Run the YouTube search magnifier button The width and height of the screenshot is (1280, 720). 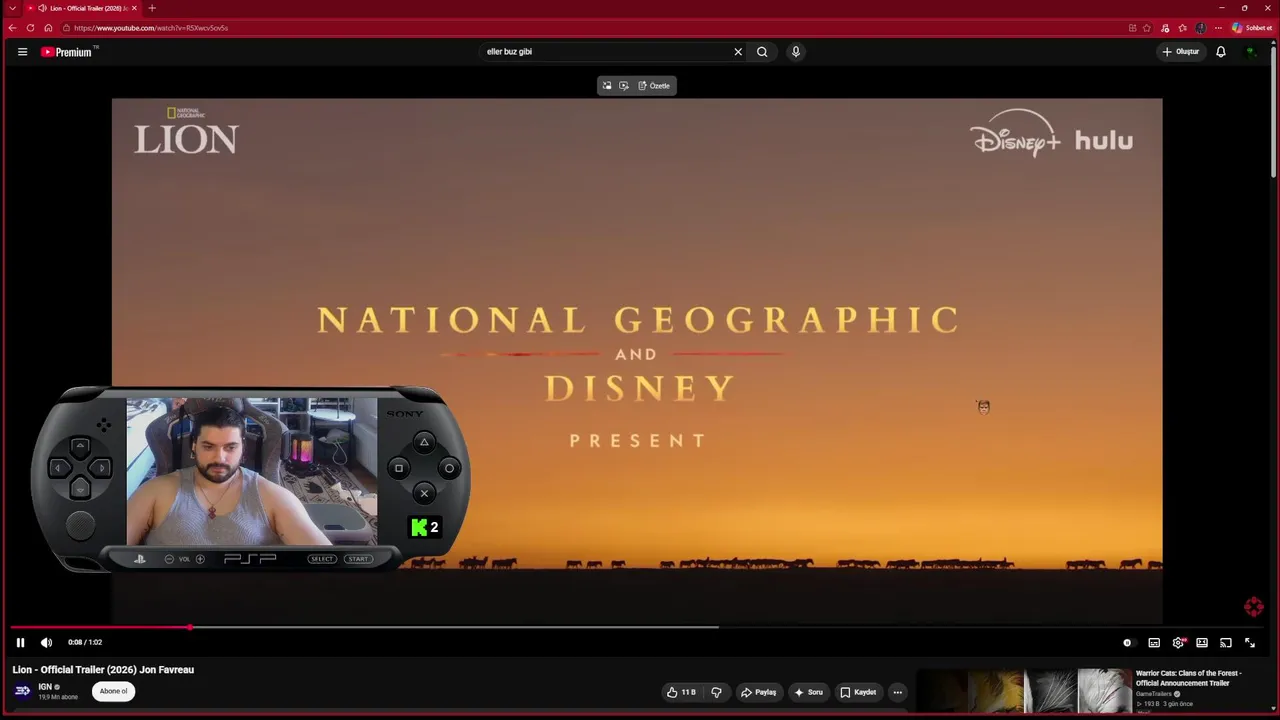click(x=762, y=52)
